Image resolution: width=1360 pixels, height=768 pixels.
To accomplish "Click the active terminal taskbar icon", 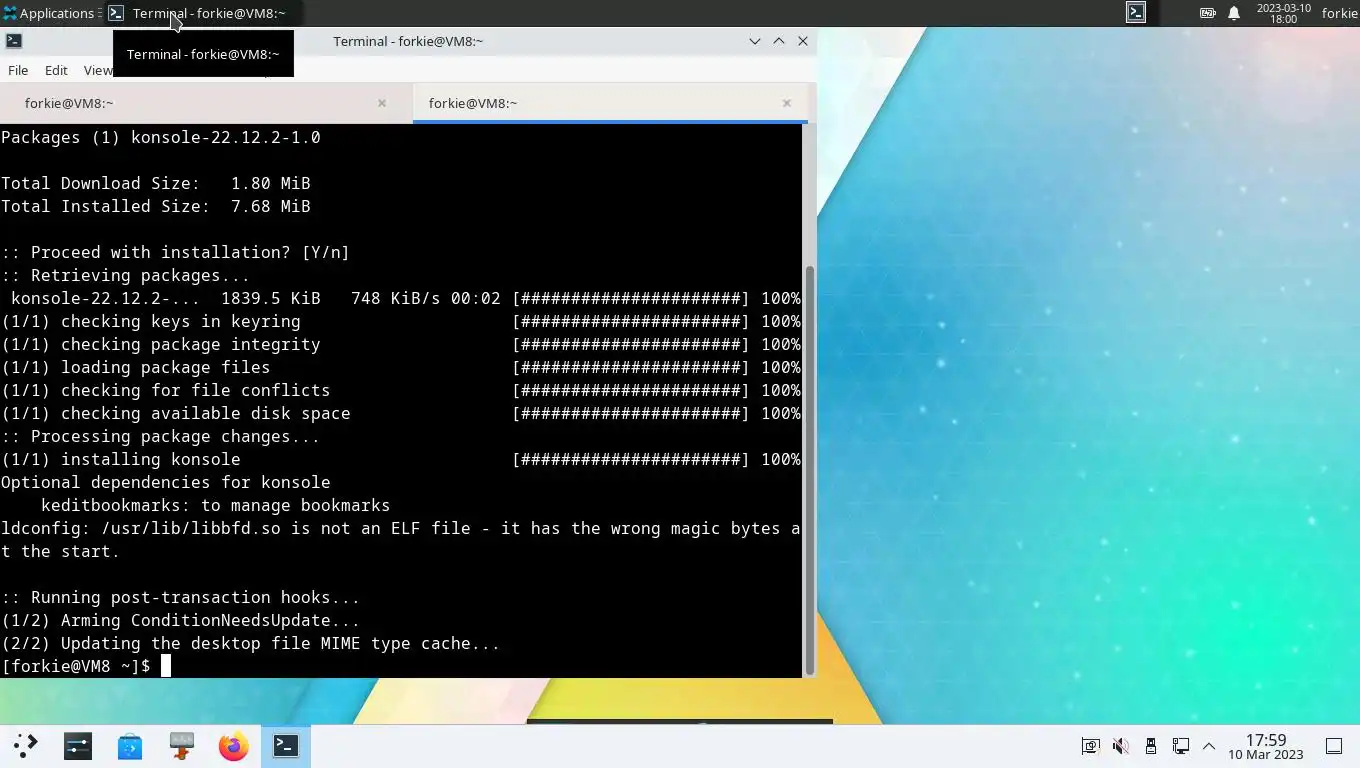I will (286, 746).
